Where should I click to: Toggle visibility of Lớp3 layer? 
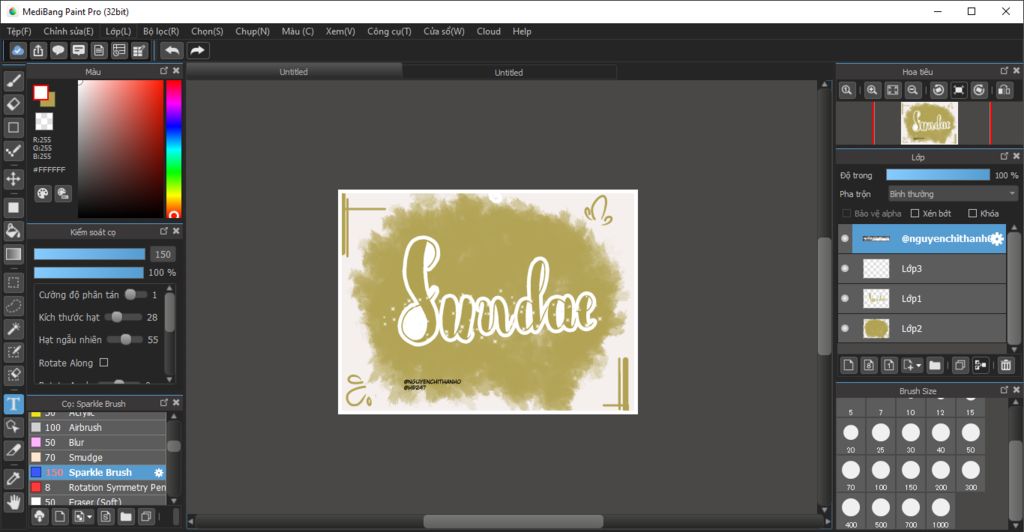(x=845, y=268)
